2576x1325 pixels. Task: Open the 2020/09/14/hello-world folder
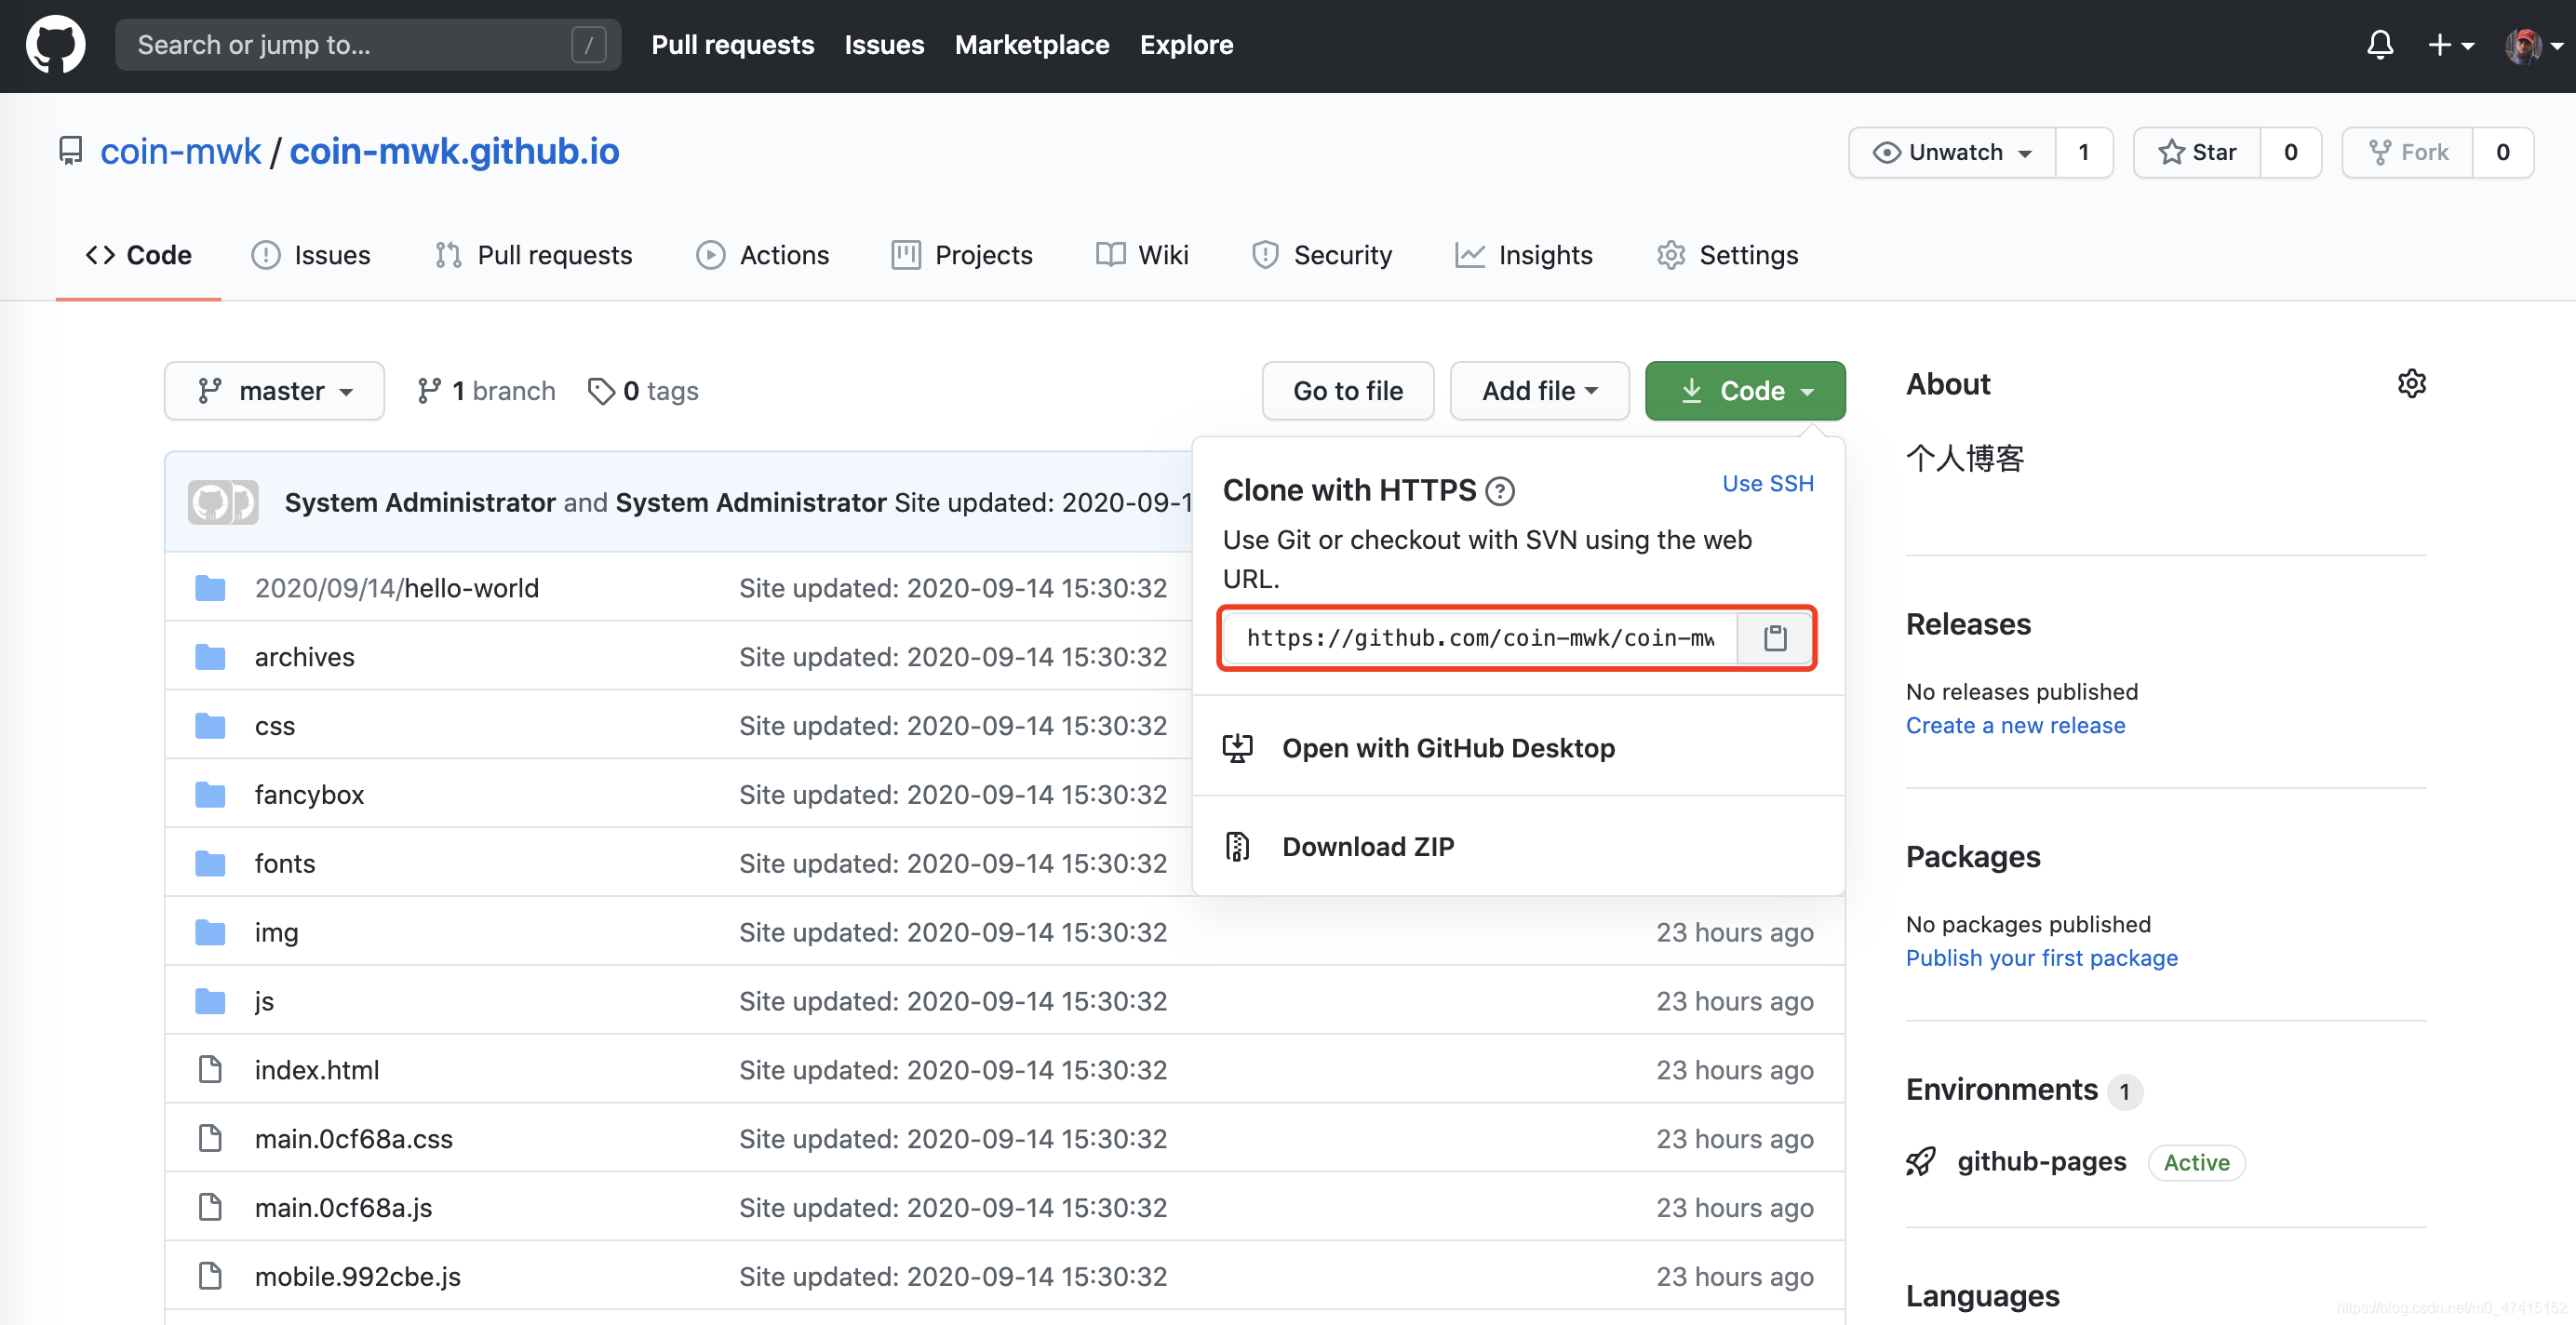coord(397,588)
